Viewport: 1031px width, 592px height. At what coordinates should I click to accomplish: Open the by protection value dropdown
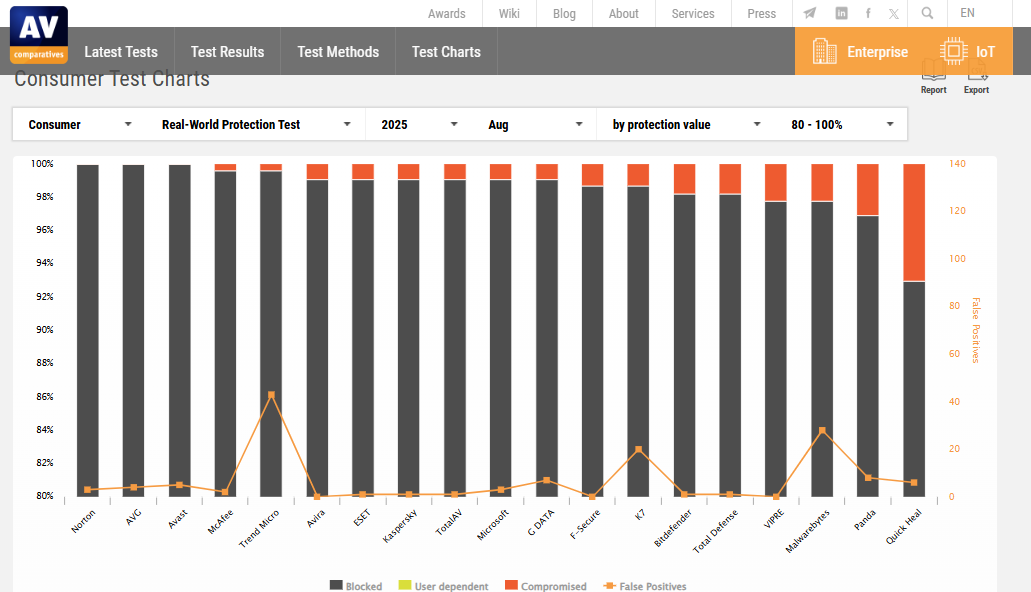coord(686,124)
